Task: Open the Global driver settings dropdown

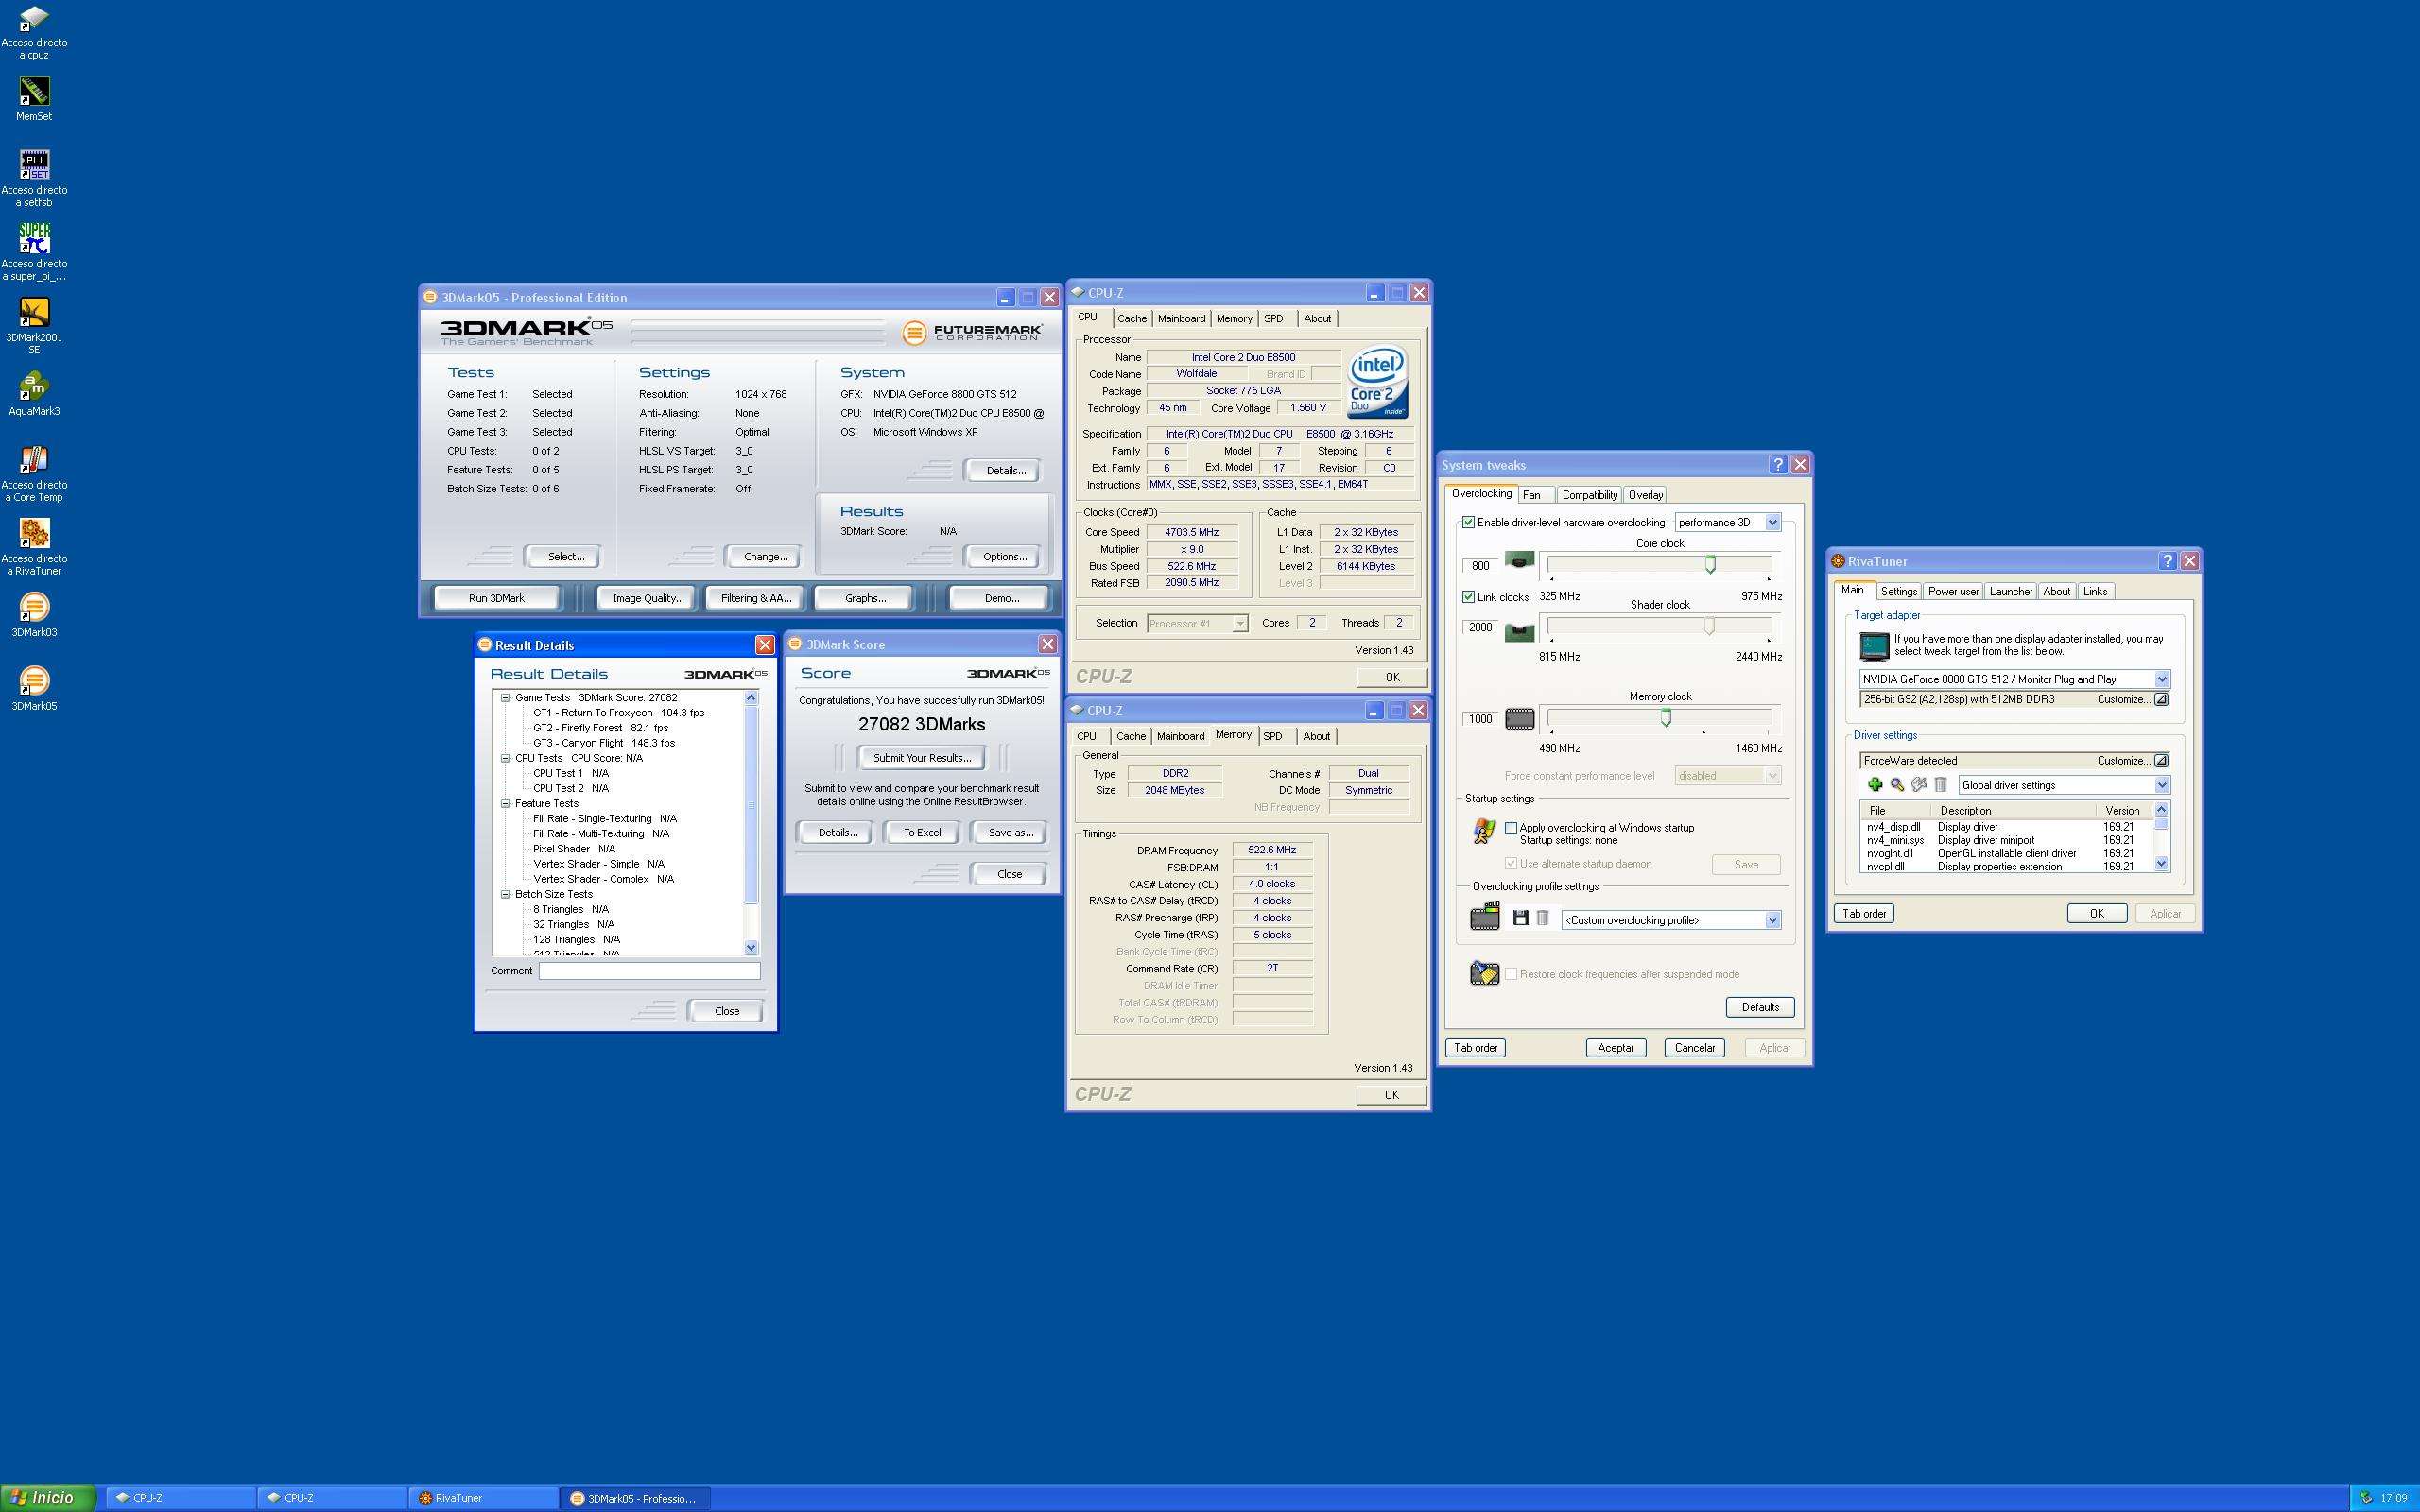Action: click(2161, 785)
